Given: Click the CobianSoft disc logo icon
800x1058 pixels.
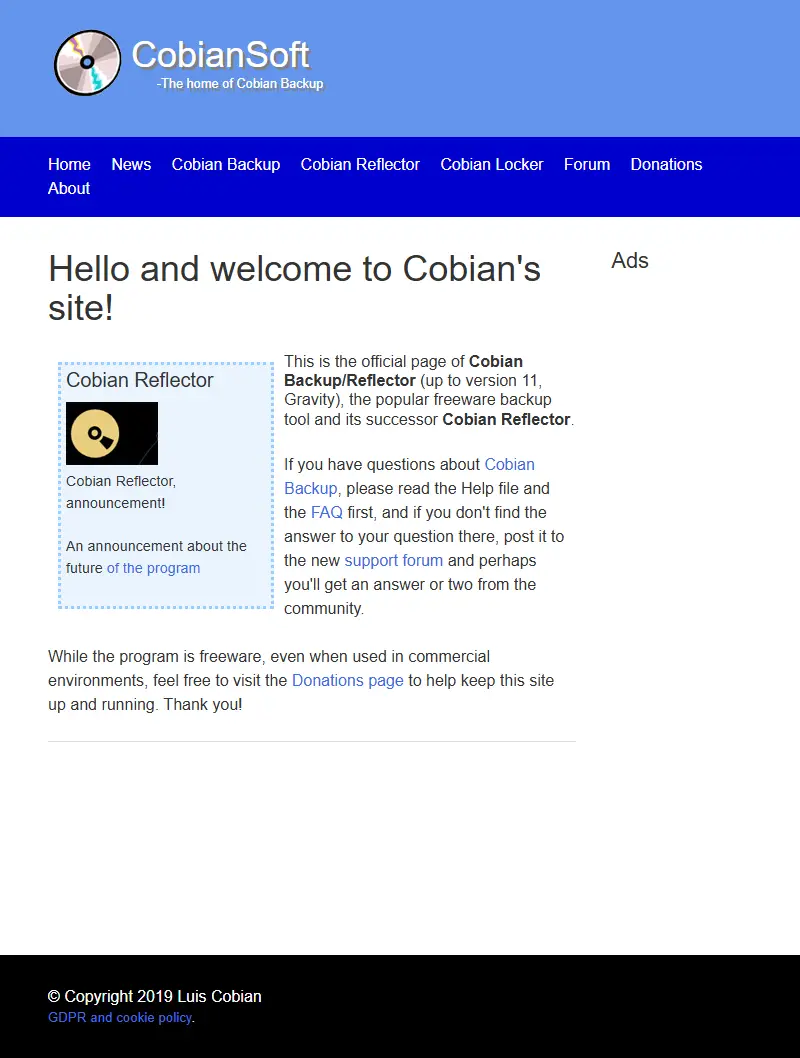Looking at the screenshot, I should 88,63.
